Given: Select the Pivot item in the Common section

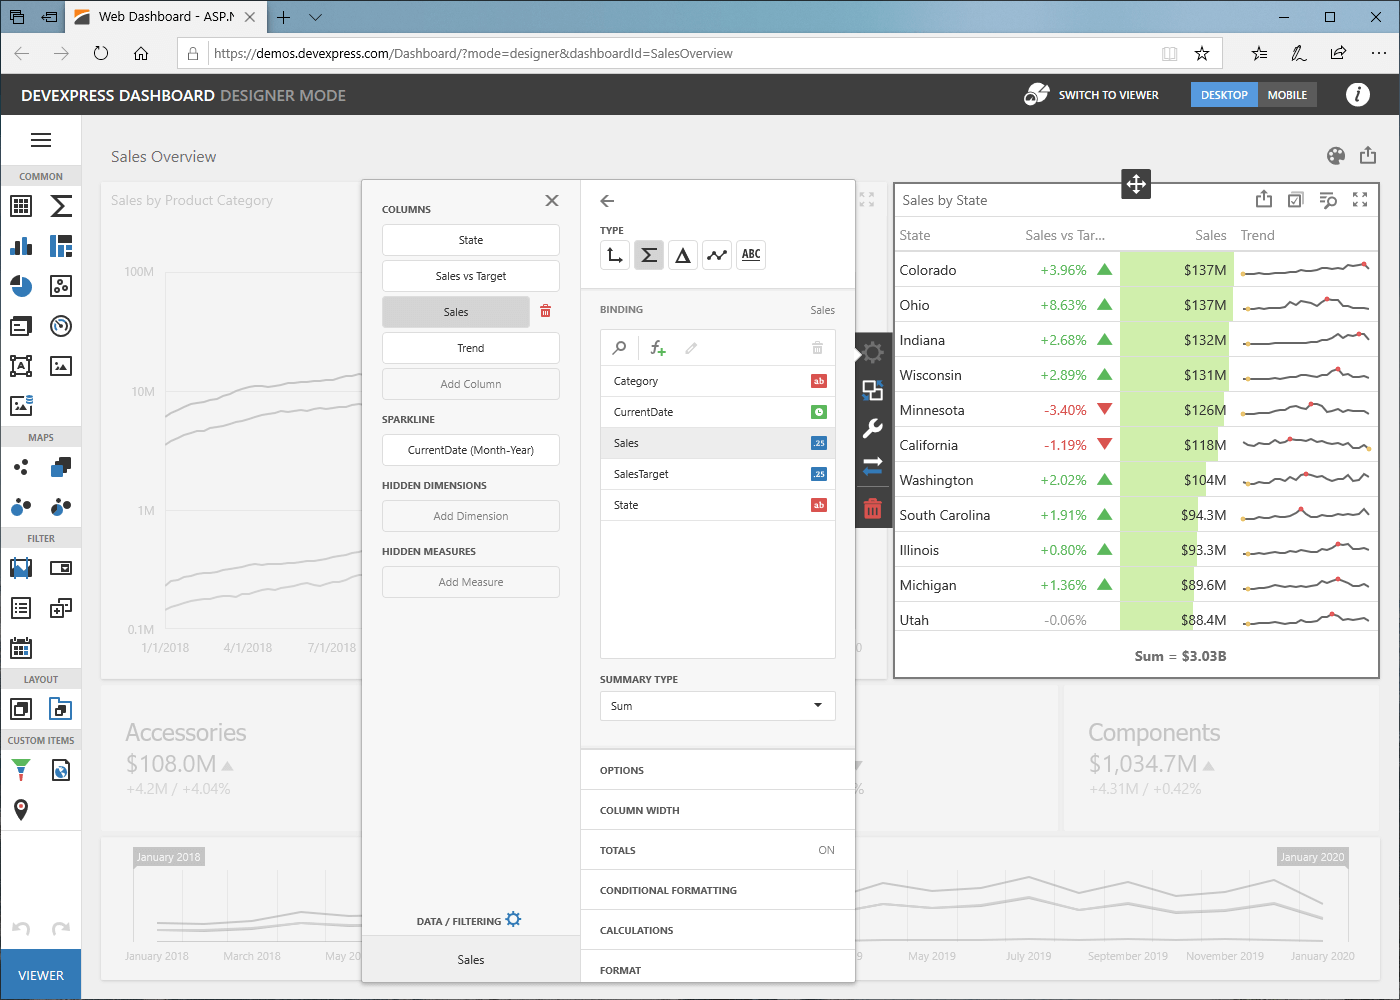Looking at the screenshot, I should click(x=20, y=206).
